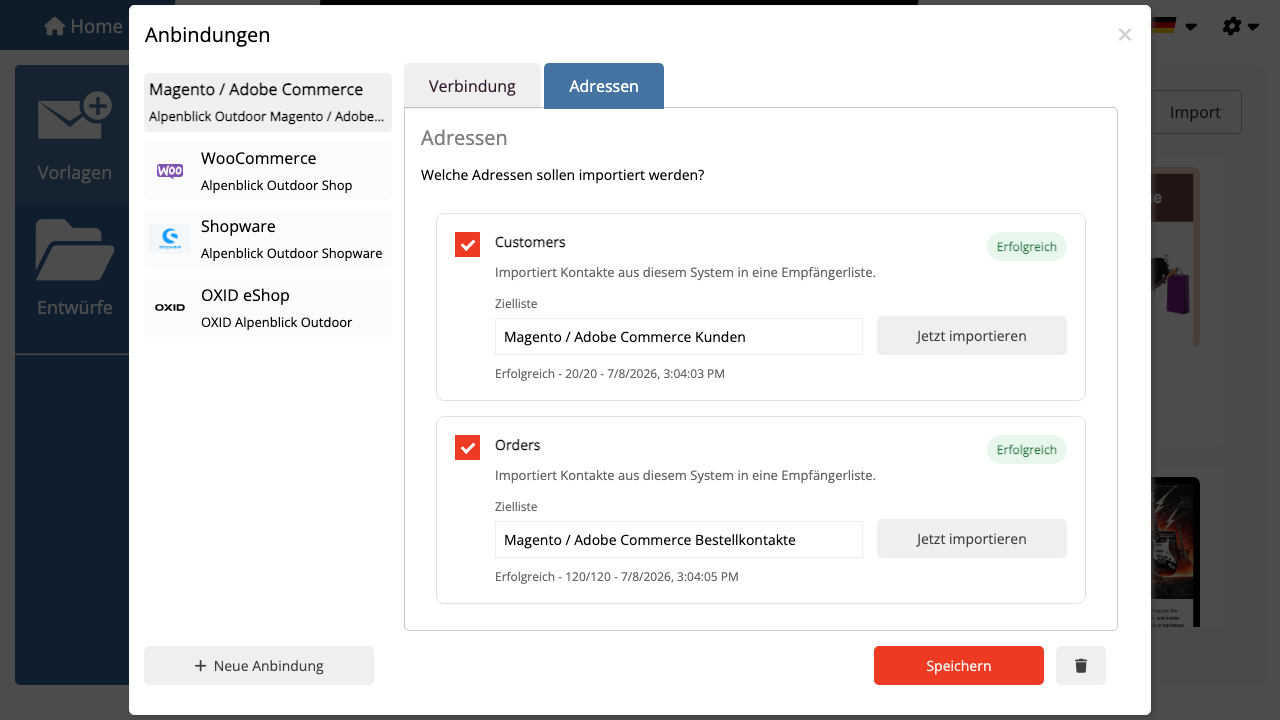Click the WooCommerce logo icon

point(170,171)
